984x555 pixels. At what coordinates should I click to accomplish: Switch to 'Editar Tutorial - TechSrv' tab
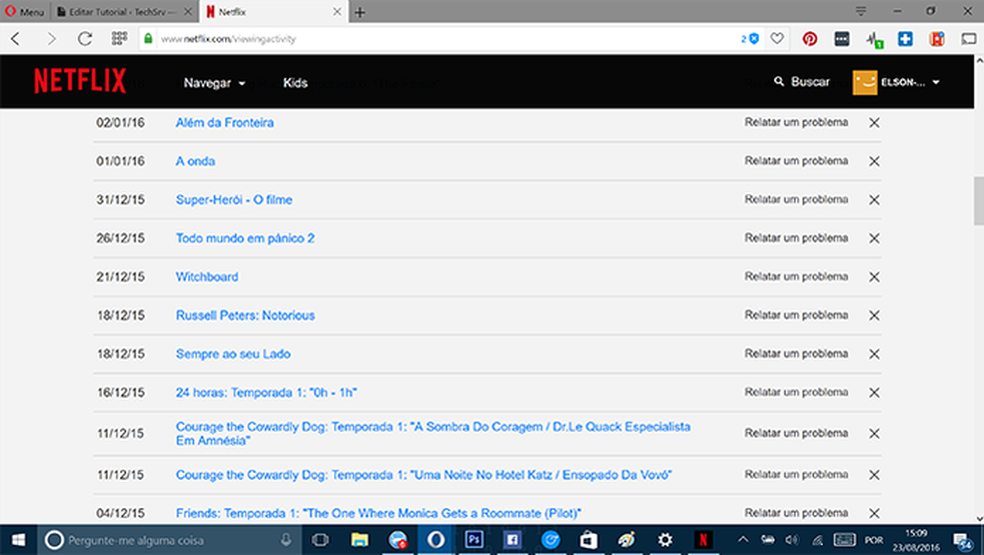coord(124,11)
